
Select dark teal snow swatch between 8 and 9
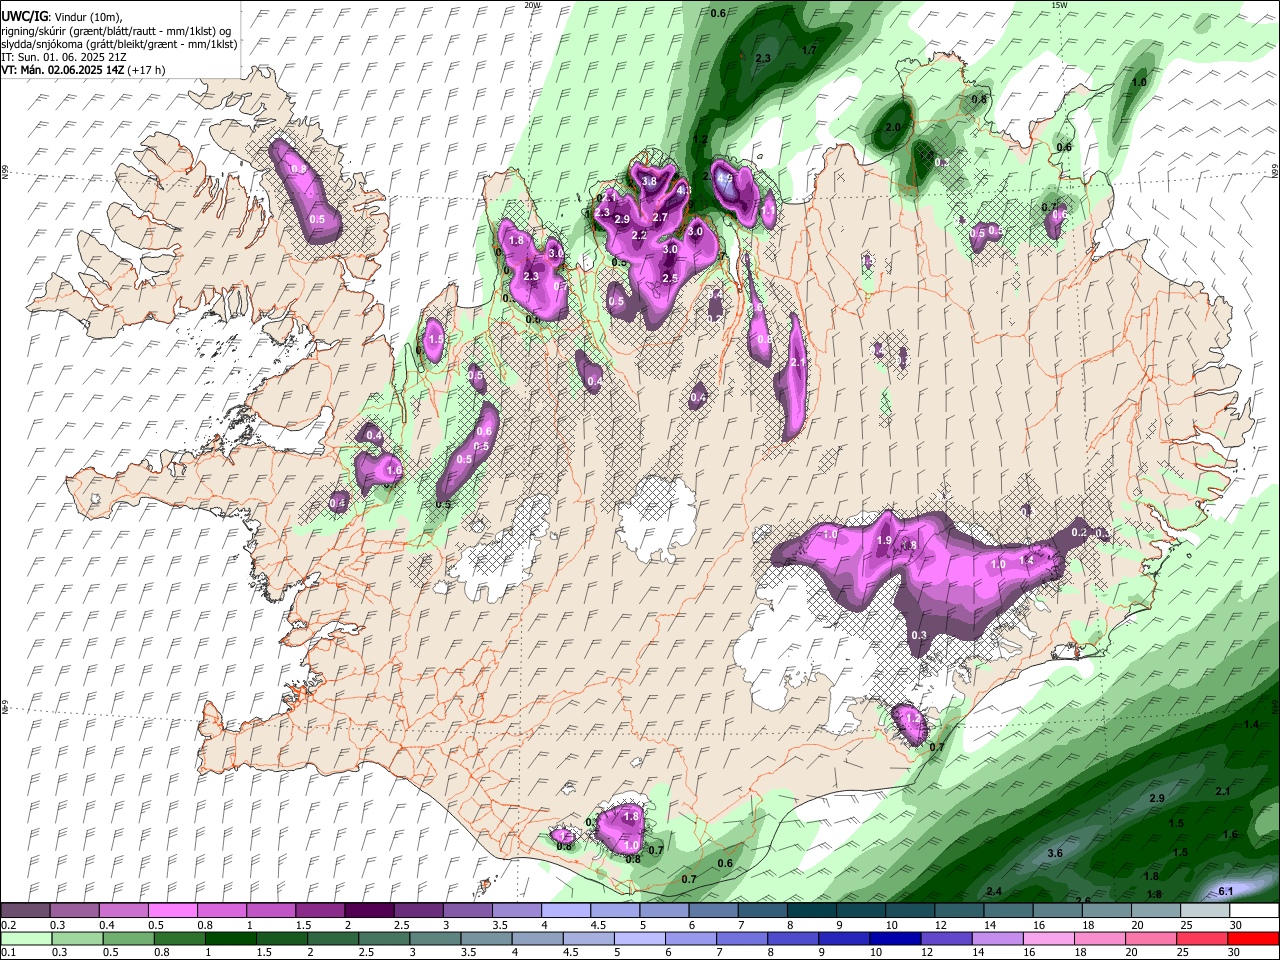(812, 910)
